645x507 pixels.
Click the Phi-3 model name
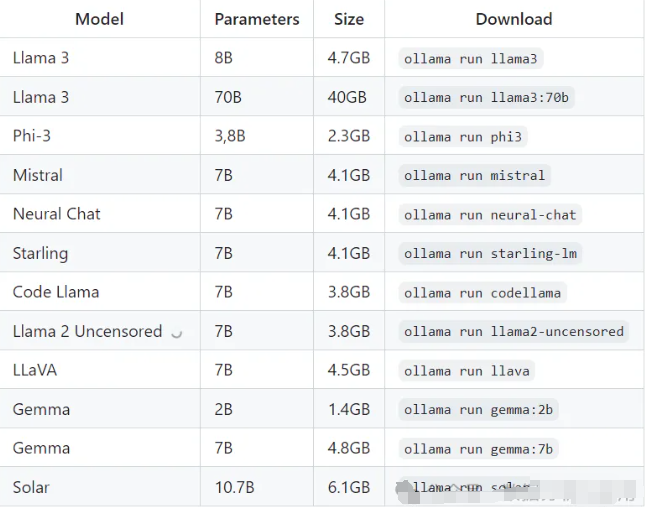click(x=32, y=136)
